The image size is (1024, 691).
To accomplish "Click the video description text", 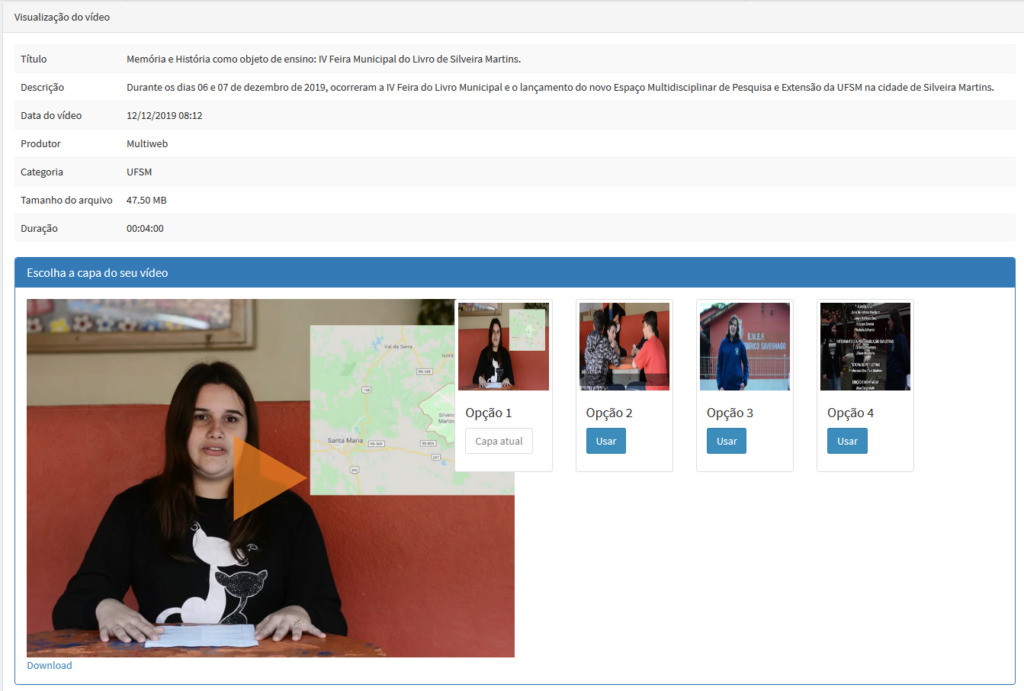I will coord(559,87).
